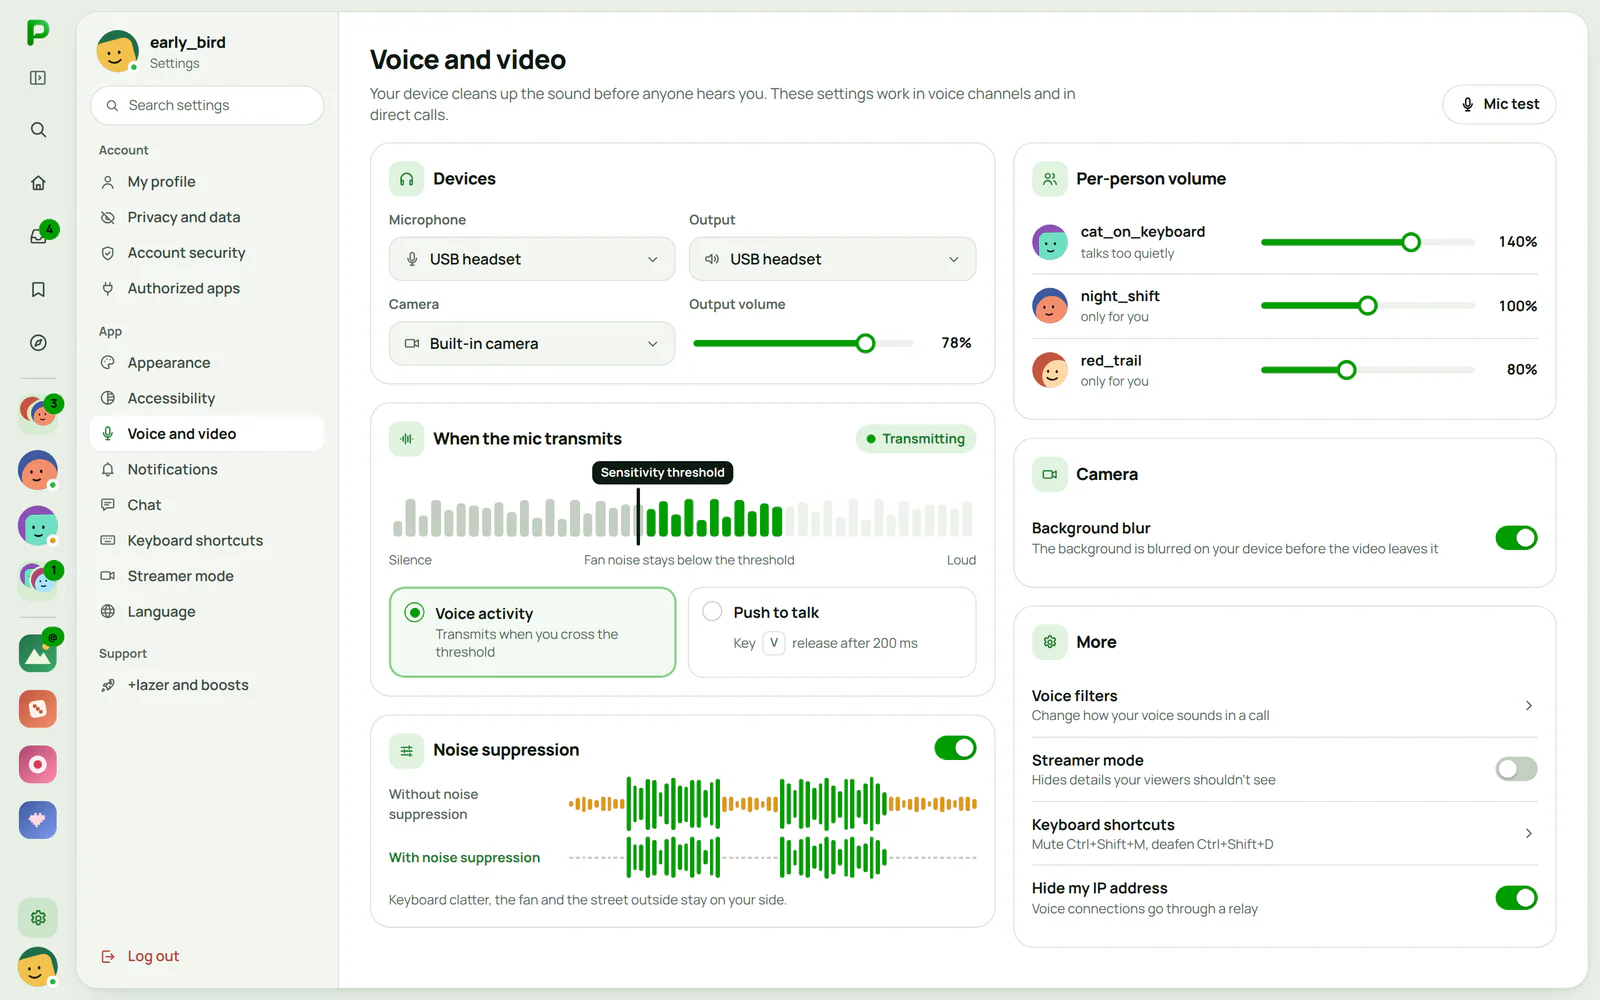This screenshot has width=1600, height=1000.
Task: Toggle the sidebar panel icon
Action: pos(38,78)
